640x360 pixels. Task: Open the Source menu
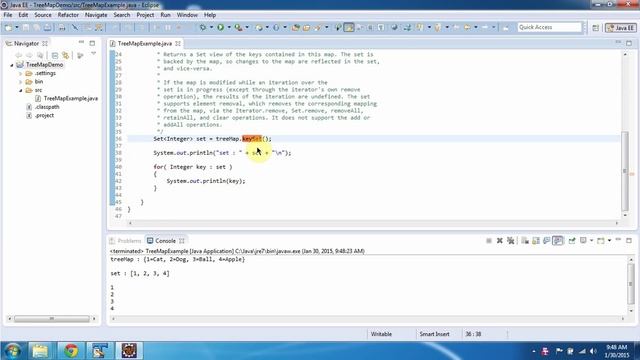click(43, 15)
